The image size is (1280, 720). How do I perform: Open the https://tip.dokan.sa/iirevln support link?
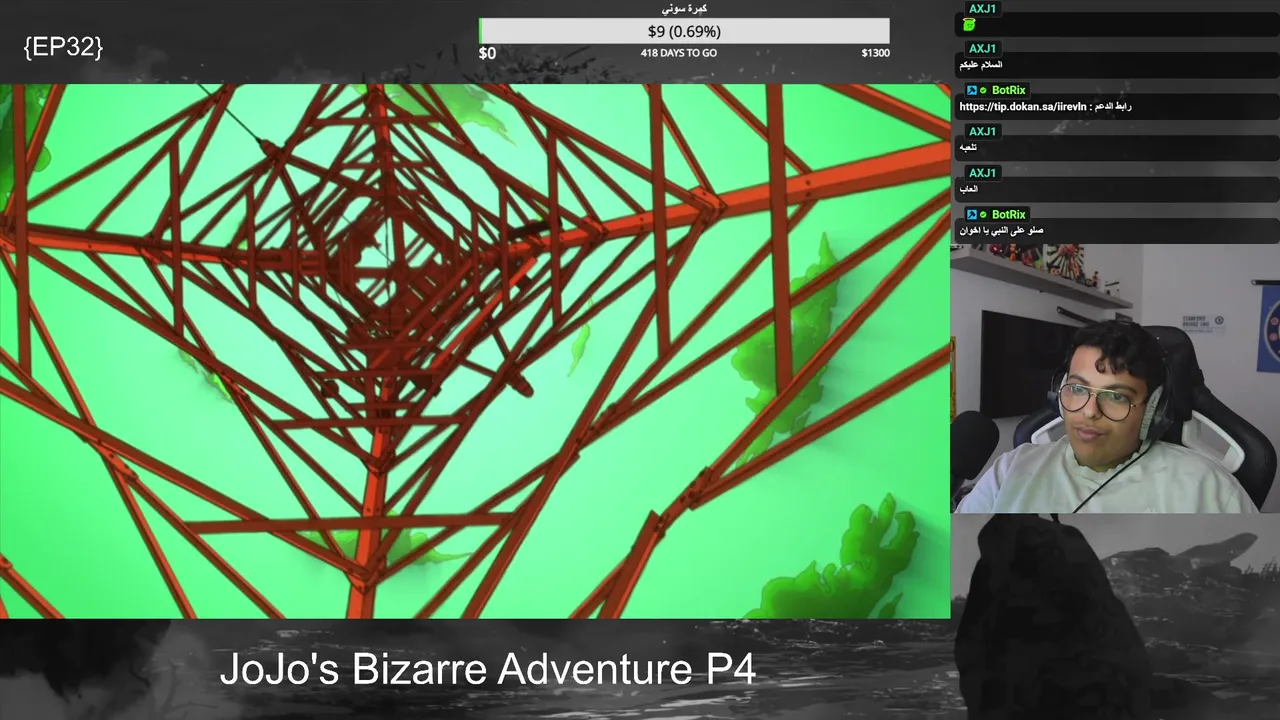pyautogui.click(x=1022, y=106)
